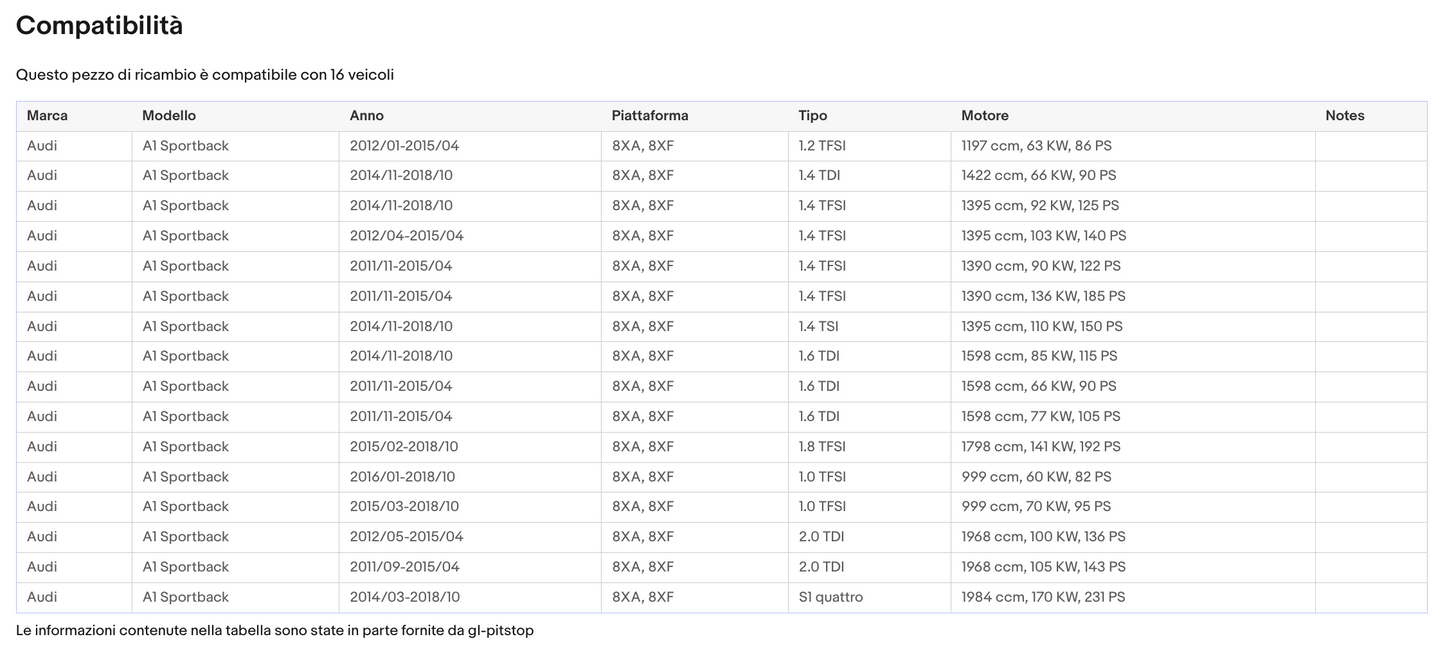1445x657 pixels.
Task: Click the Marca column header
Action: [47, 116]
